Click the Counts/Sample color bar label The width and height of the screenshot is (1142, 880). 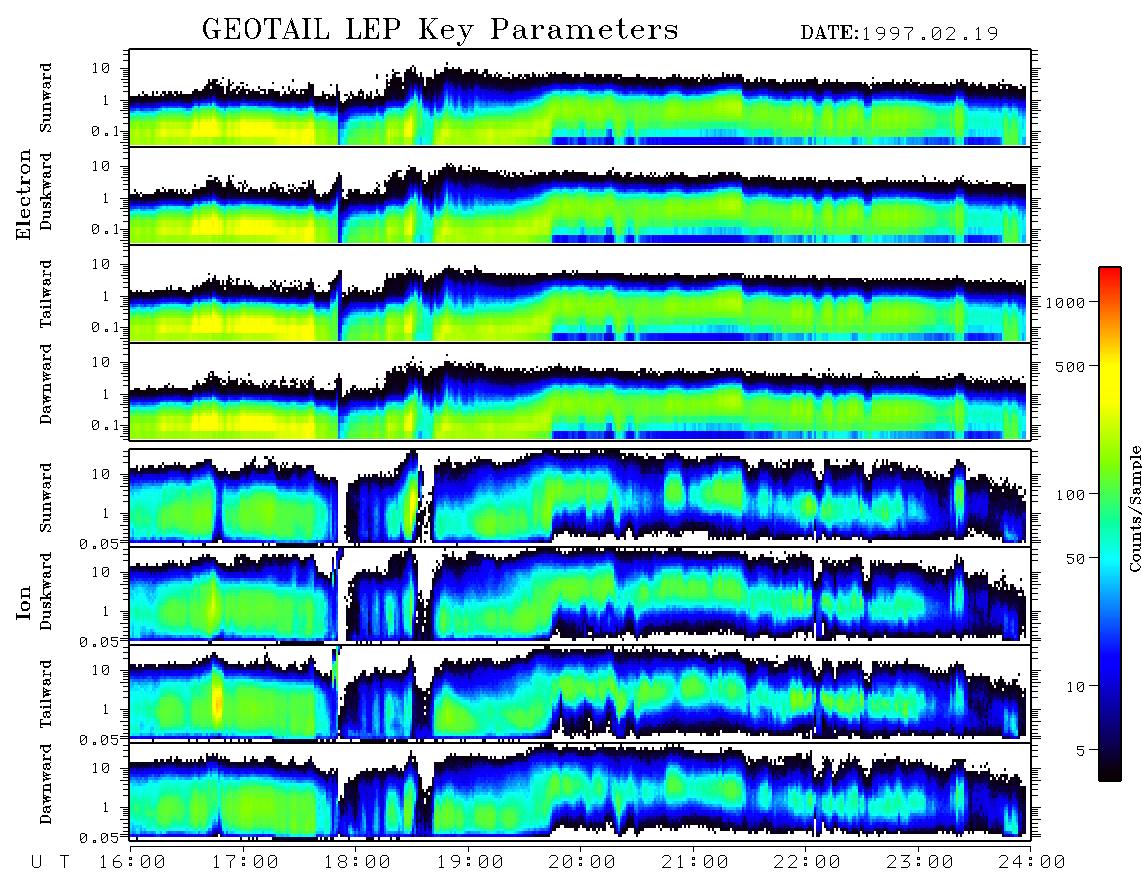tap(1134, 508)
